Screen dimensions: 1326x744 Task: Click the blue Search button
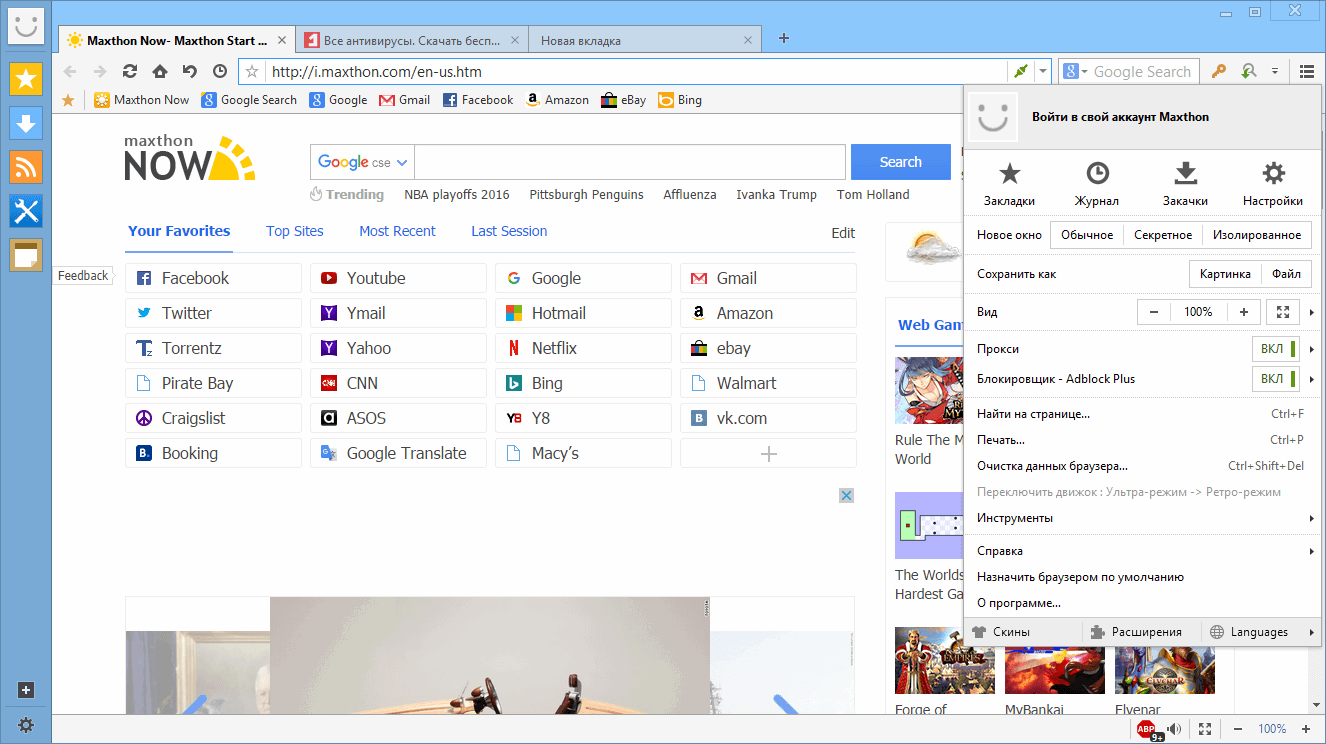click(x=900, y=162)
